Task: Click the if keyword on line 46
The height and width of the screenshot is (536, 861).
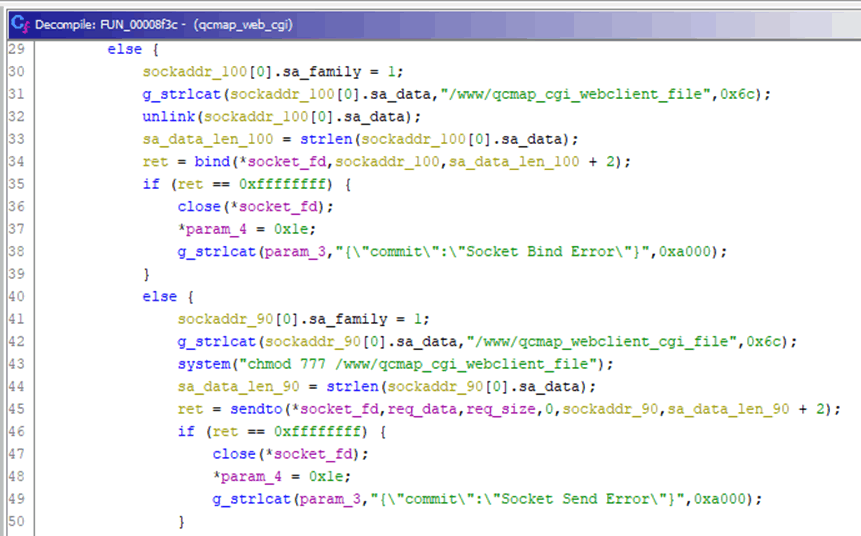Action: [186, 432]
